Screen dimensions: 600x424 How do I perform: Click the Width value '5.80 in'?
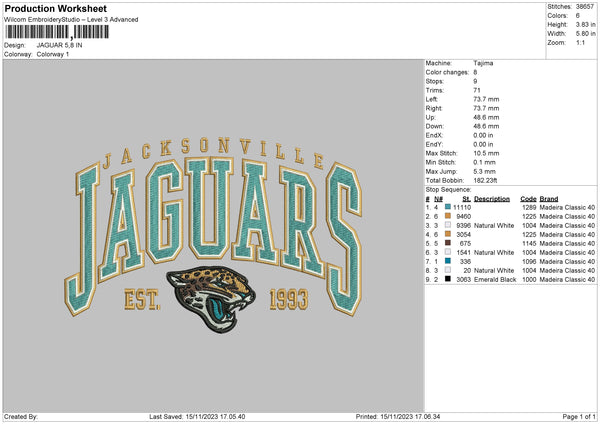pyautogui.click(x=586, y=34)
